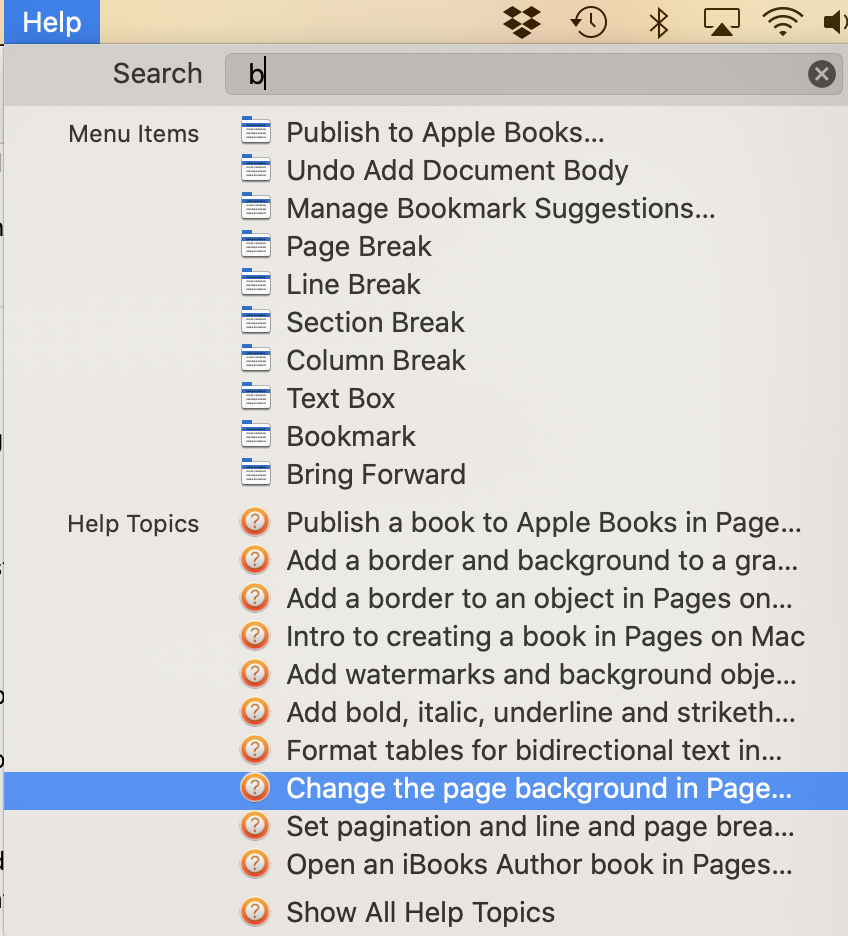Click question icon beside Add watermarks topic
848x936 pixels.
[x=255, y=674]
